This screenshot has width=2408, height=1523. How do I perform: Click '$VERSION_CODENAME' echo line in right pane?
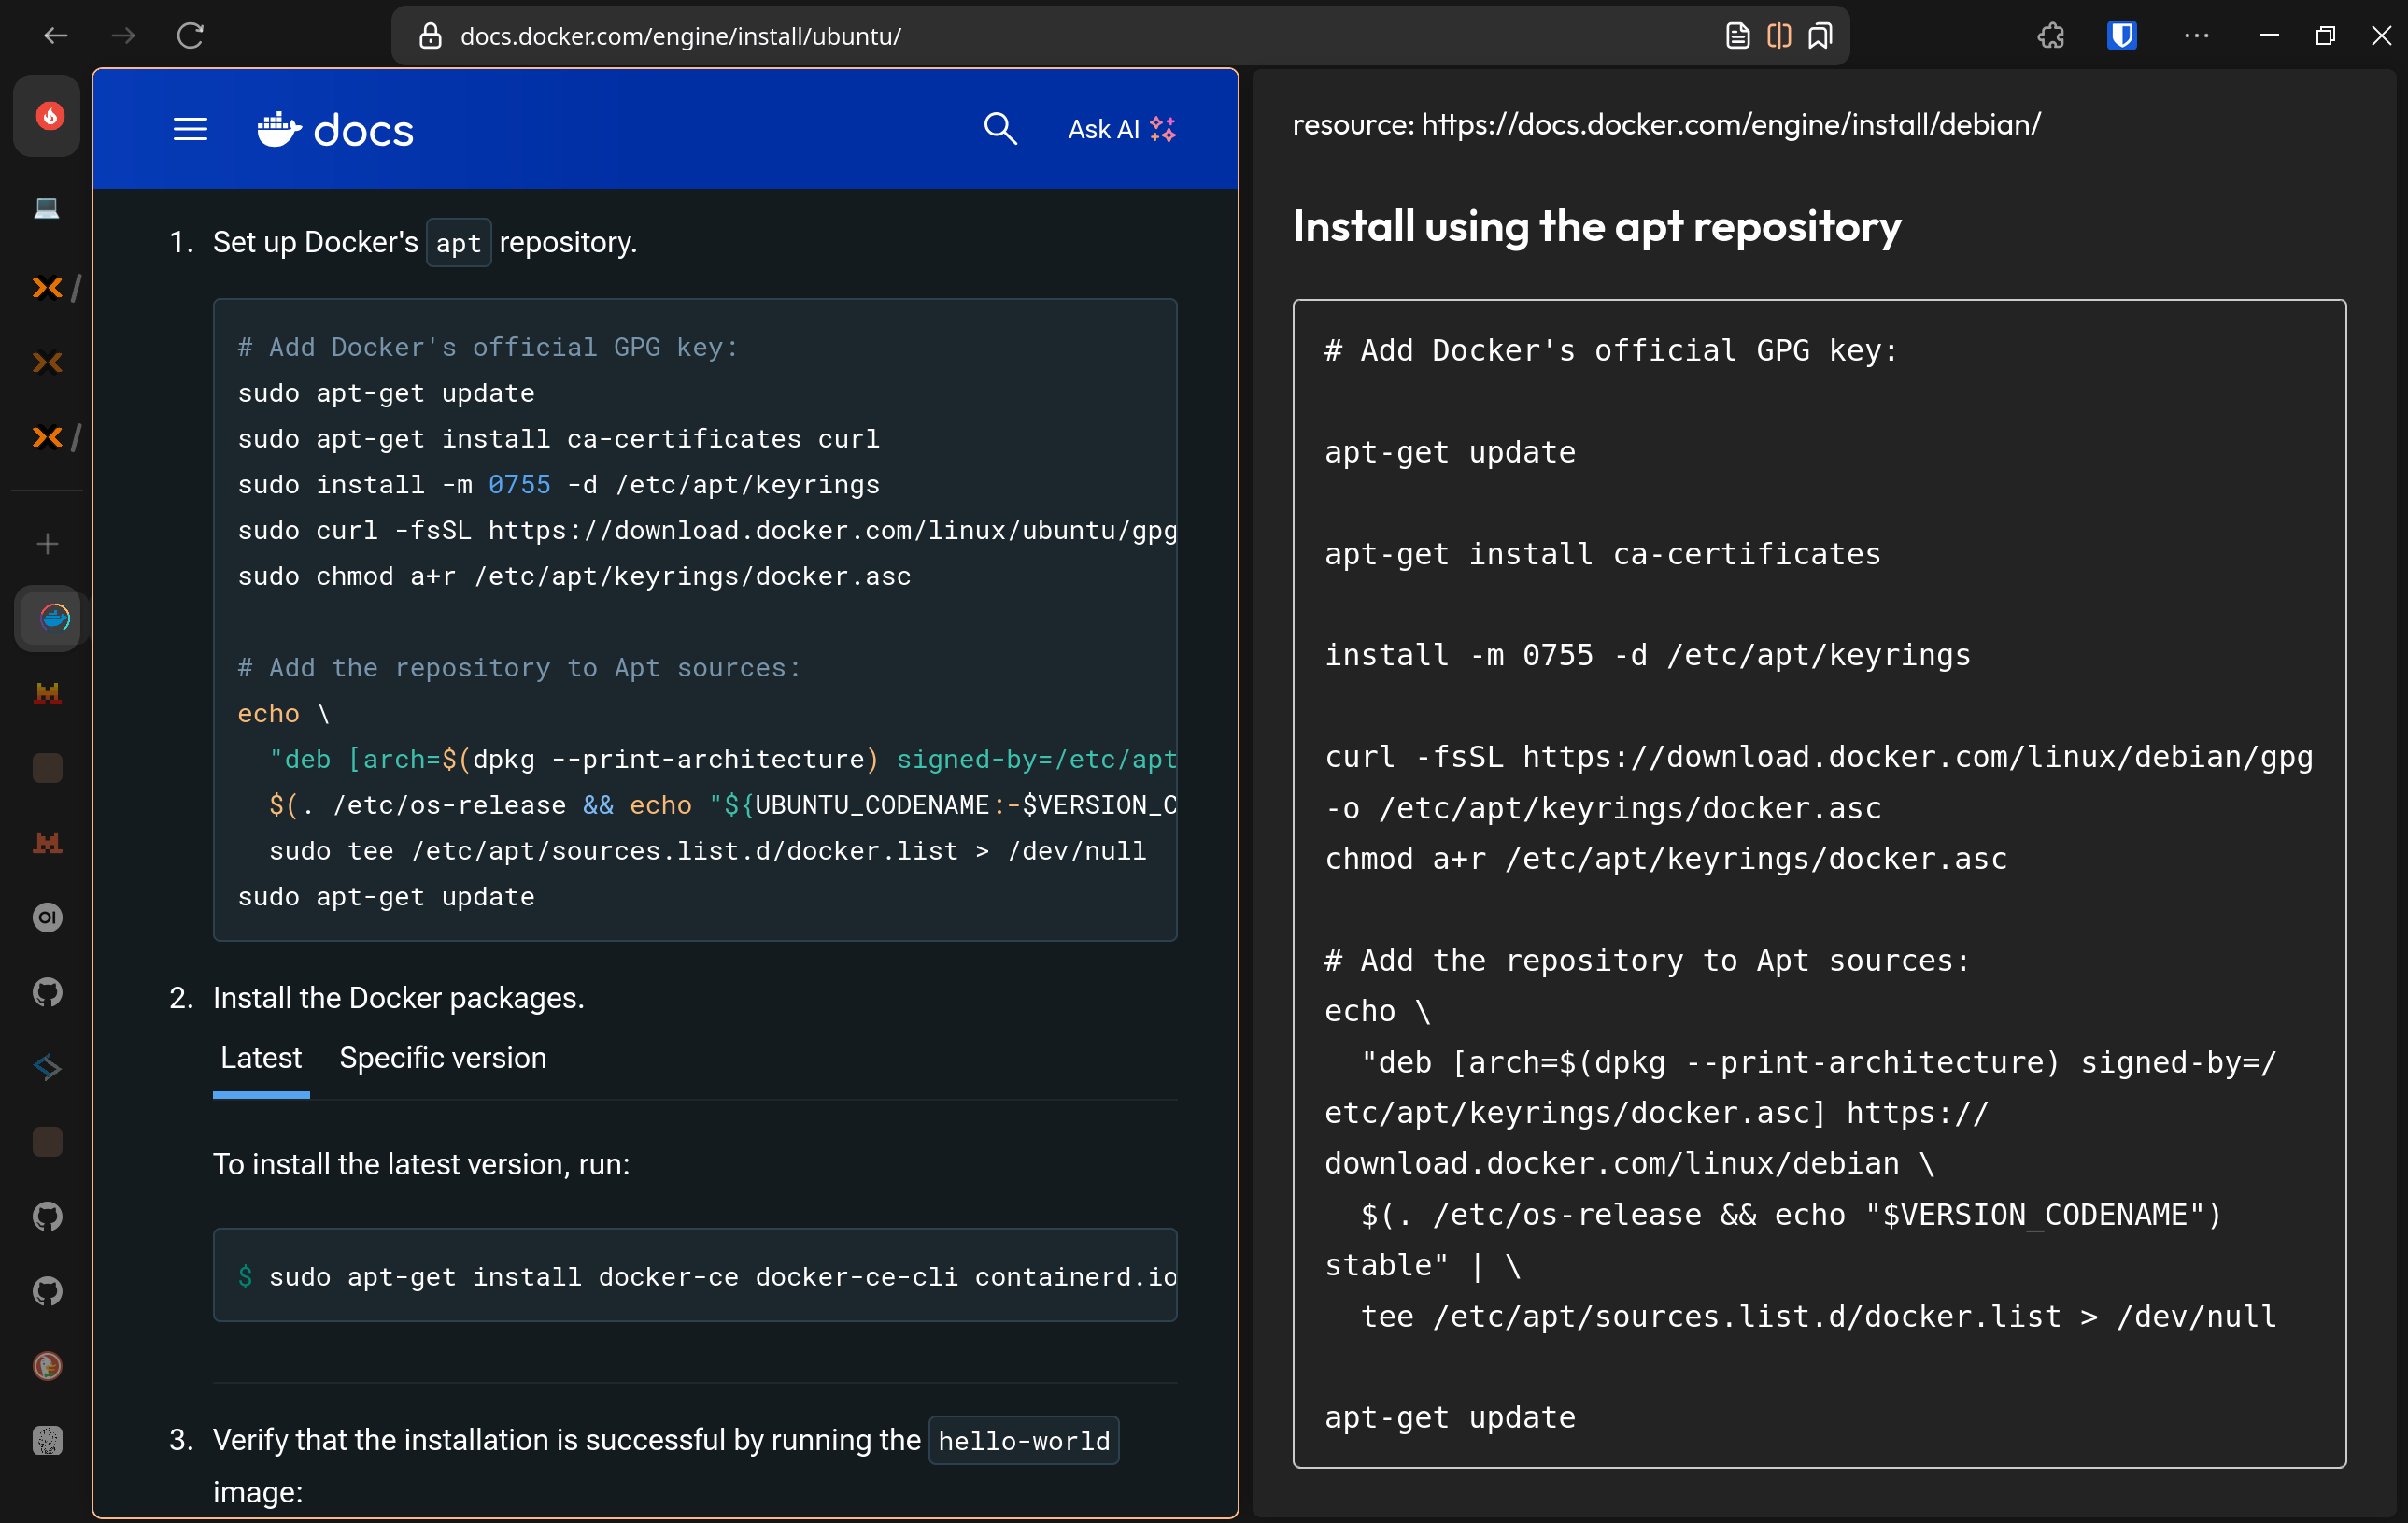[1791, 1215]
